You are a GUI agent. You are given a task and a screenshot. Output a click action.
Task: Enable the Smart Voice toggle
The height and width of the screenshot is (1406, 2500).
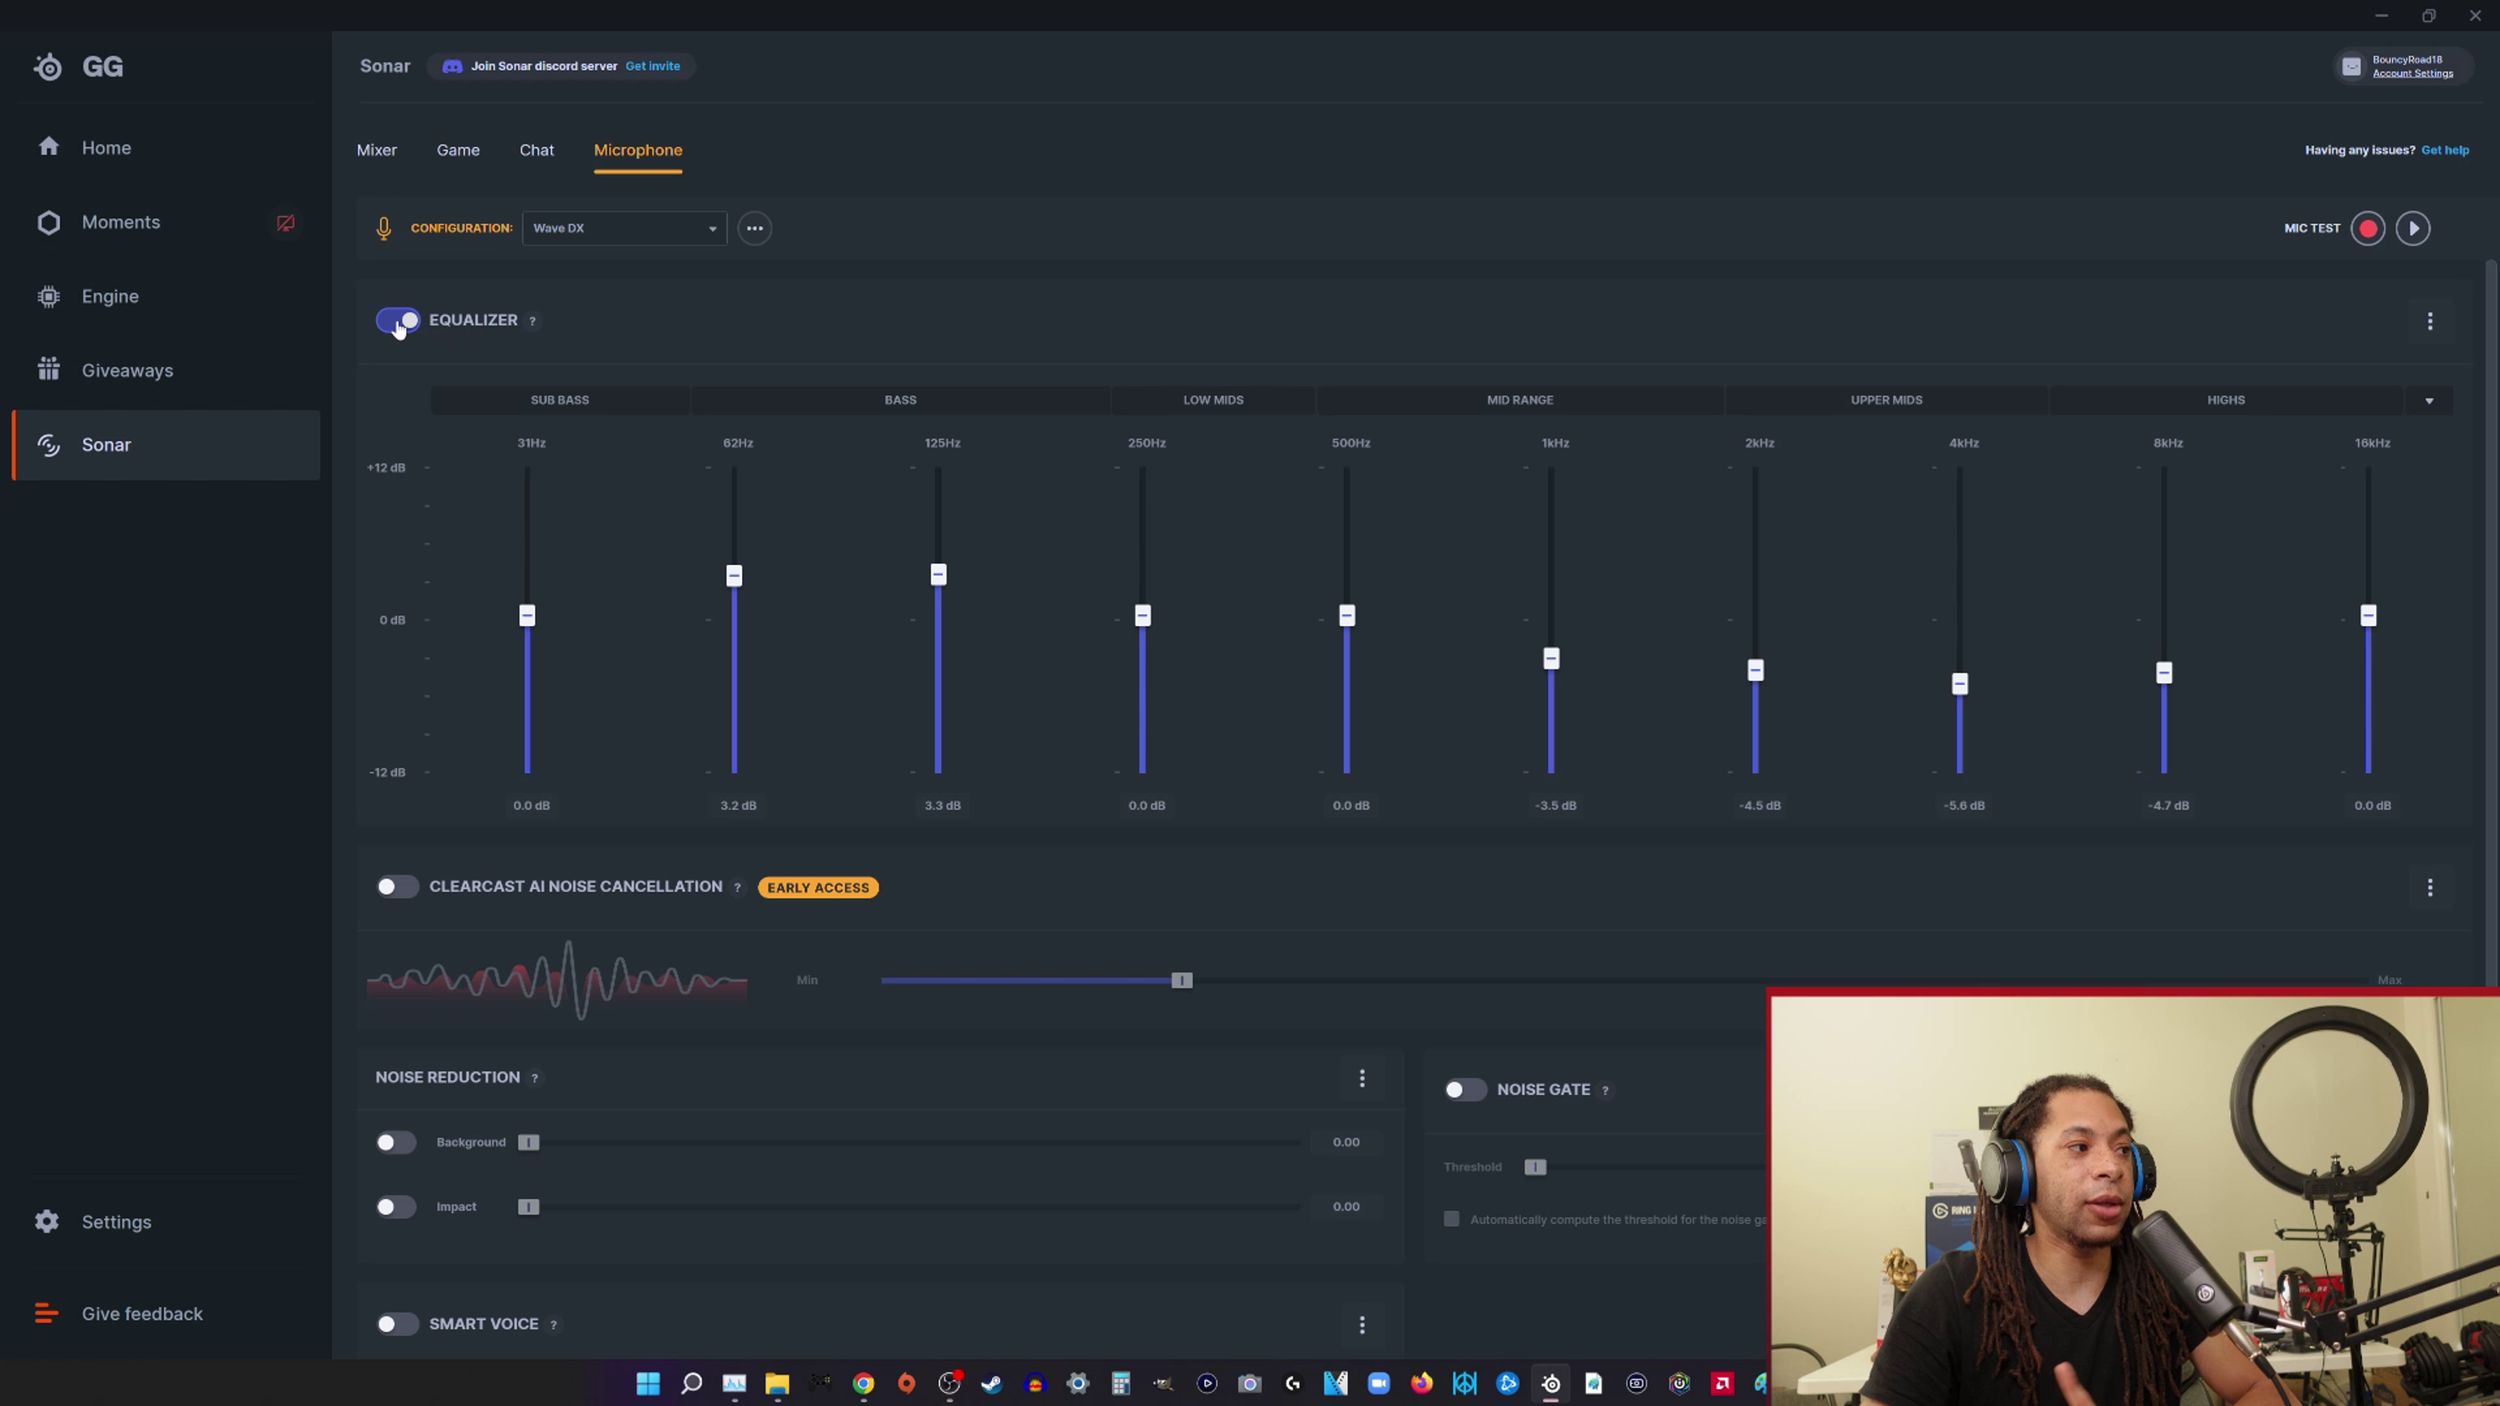tap(396, 1324)
